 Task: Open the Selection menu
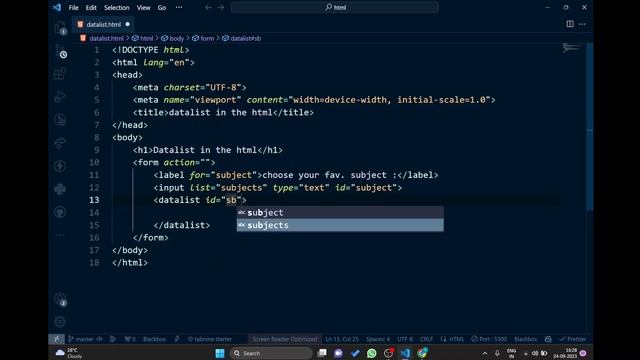click(x=116, y=7)
